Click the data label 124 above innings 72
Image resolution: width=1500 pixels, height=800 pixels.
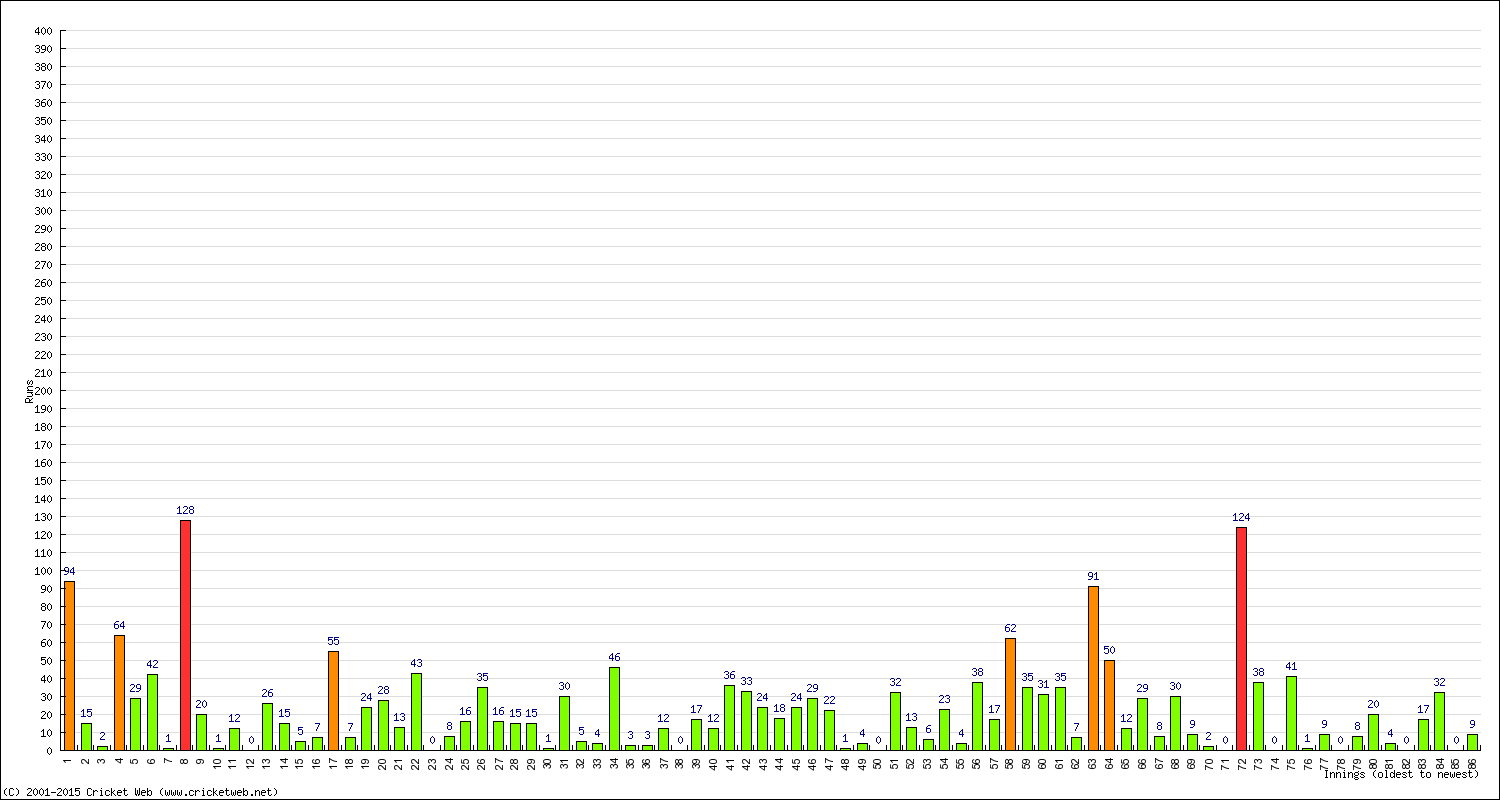coord(1242,517)
